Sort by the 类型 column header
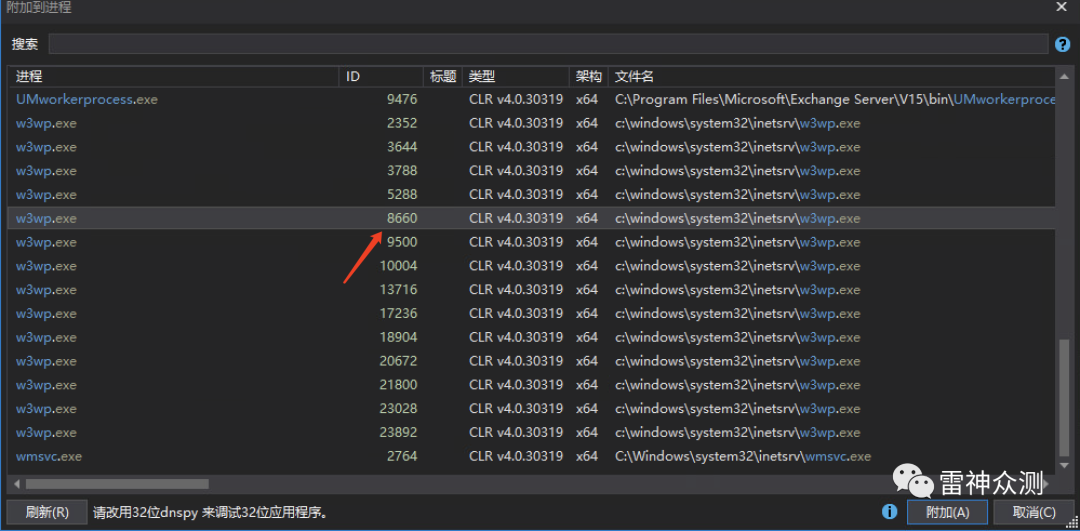 click(x=516, y=76)
